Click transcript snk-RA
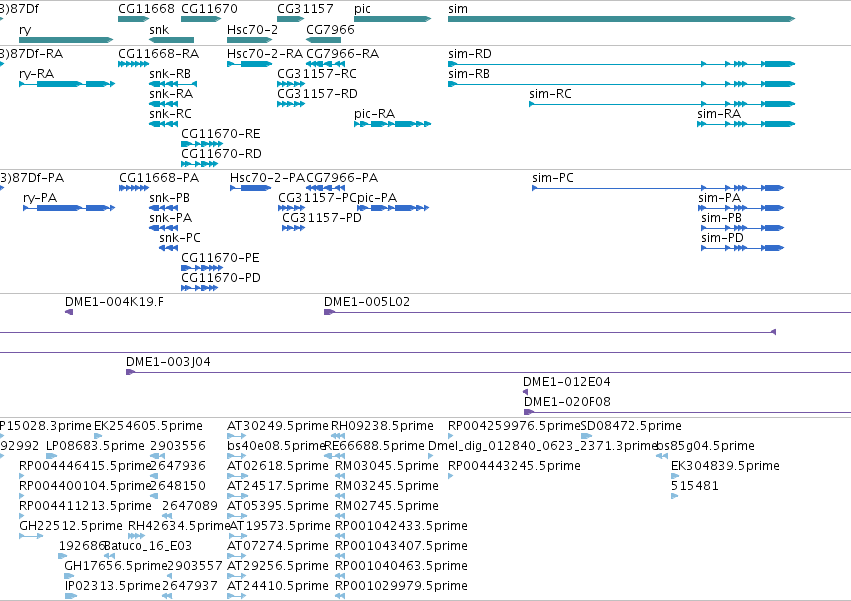851x601 pixels. [x=163, y=104]
